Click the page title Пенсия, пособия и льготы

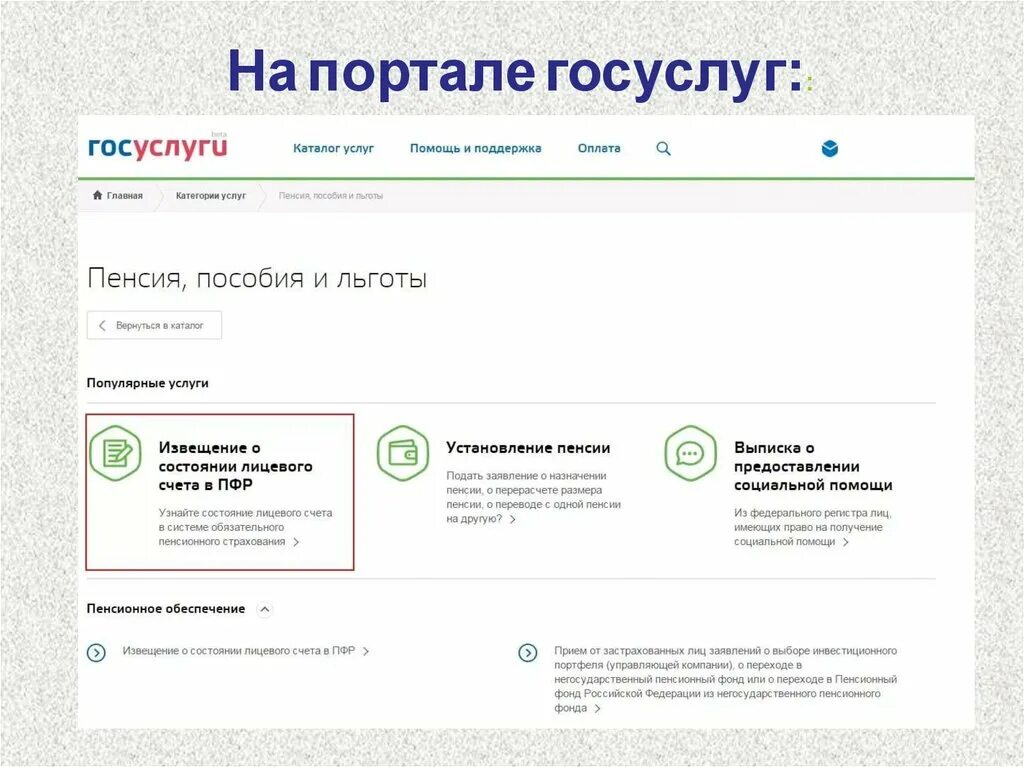pyautogui.click(x=257, y=278)
